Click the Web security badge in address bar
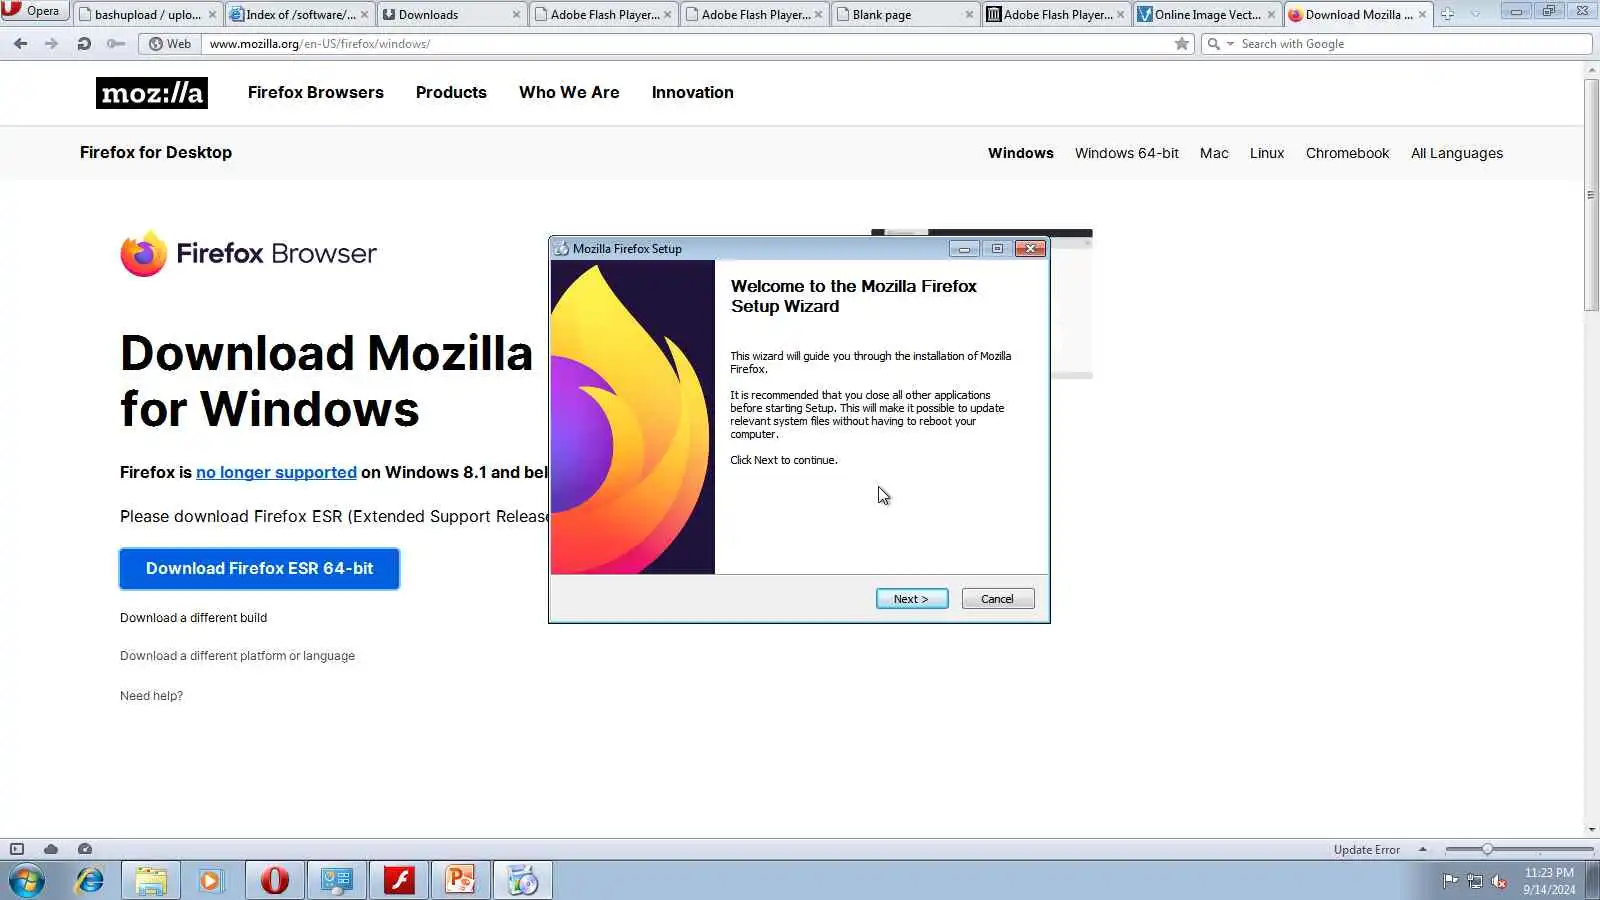 [x=170, y=44]
